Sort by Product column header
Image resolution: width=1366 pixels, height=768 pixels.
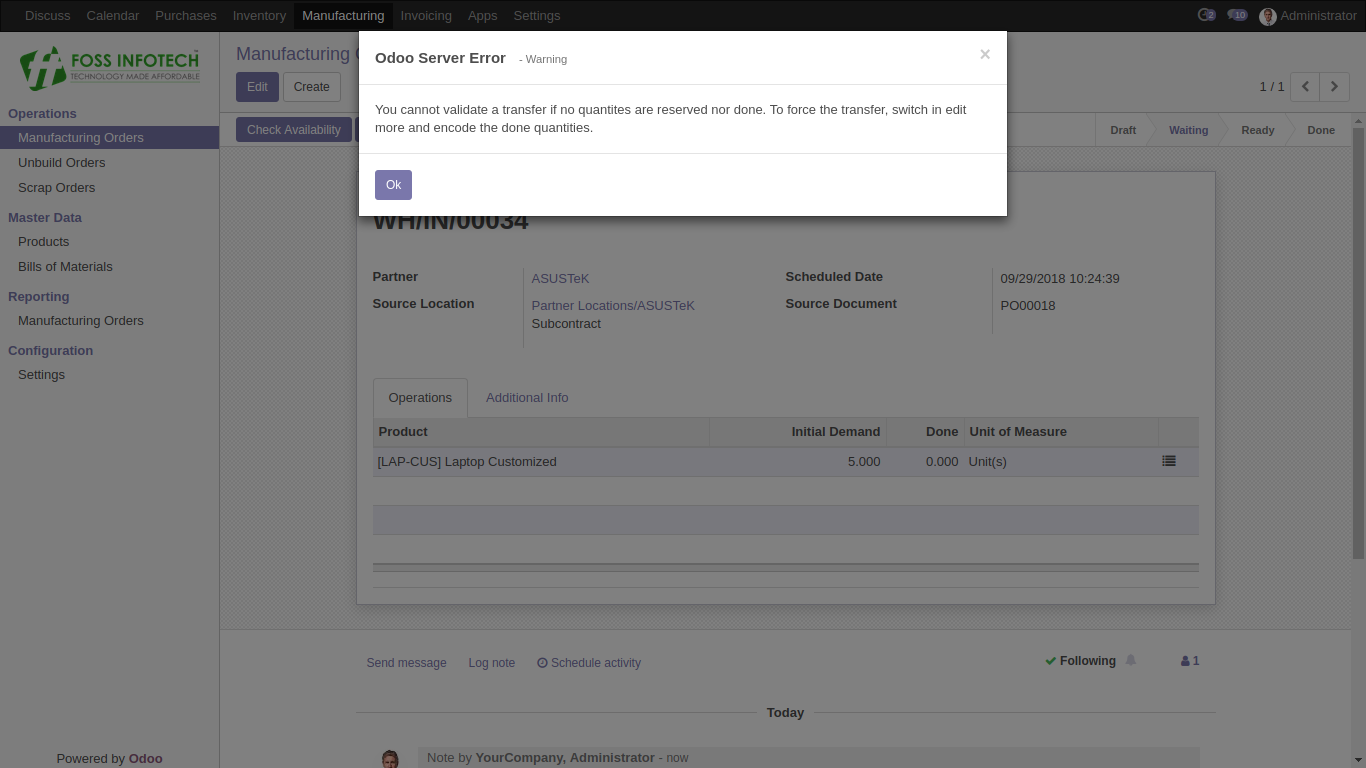click(x=541, y=432)
